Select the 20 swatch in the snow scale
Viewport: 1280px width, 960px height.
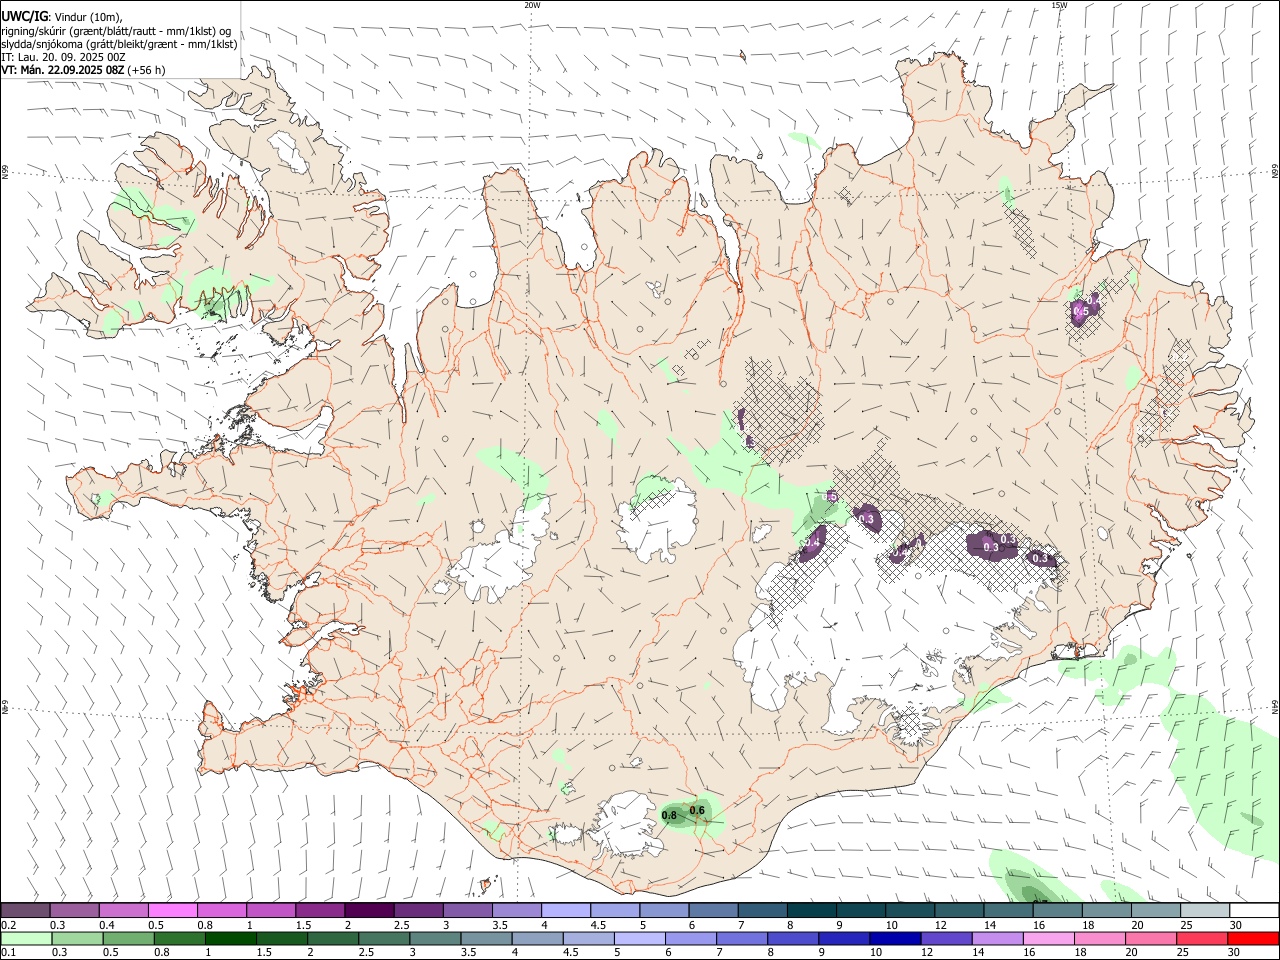tap(1156, 910)
